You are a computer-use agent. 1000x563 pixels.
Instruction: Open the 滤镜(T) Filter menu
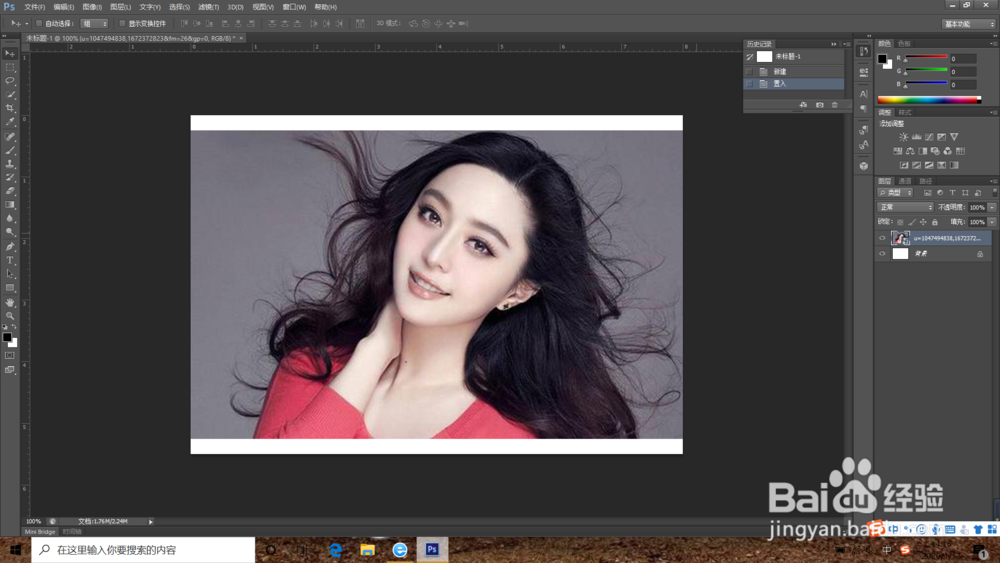point(209,7)
